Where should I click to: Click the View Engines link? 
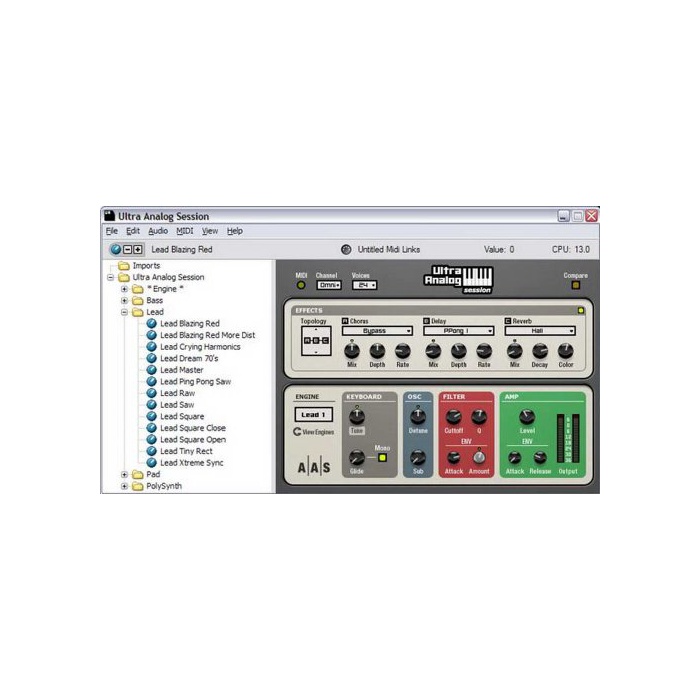313,432
